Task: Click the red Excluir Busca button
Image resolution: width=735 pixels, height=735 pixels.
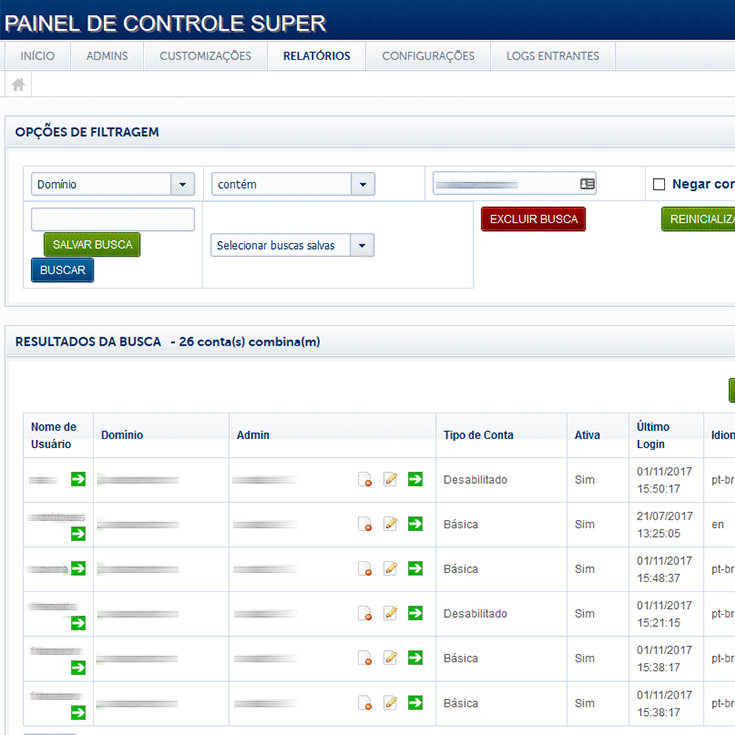Action: click(533, 219)
